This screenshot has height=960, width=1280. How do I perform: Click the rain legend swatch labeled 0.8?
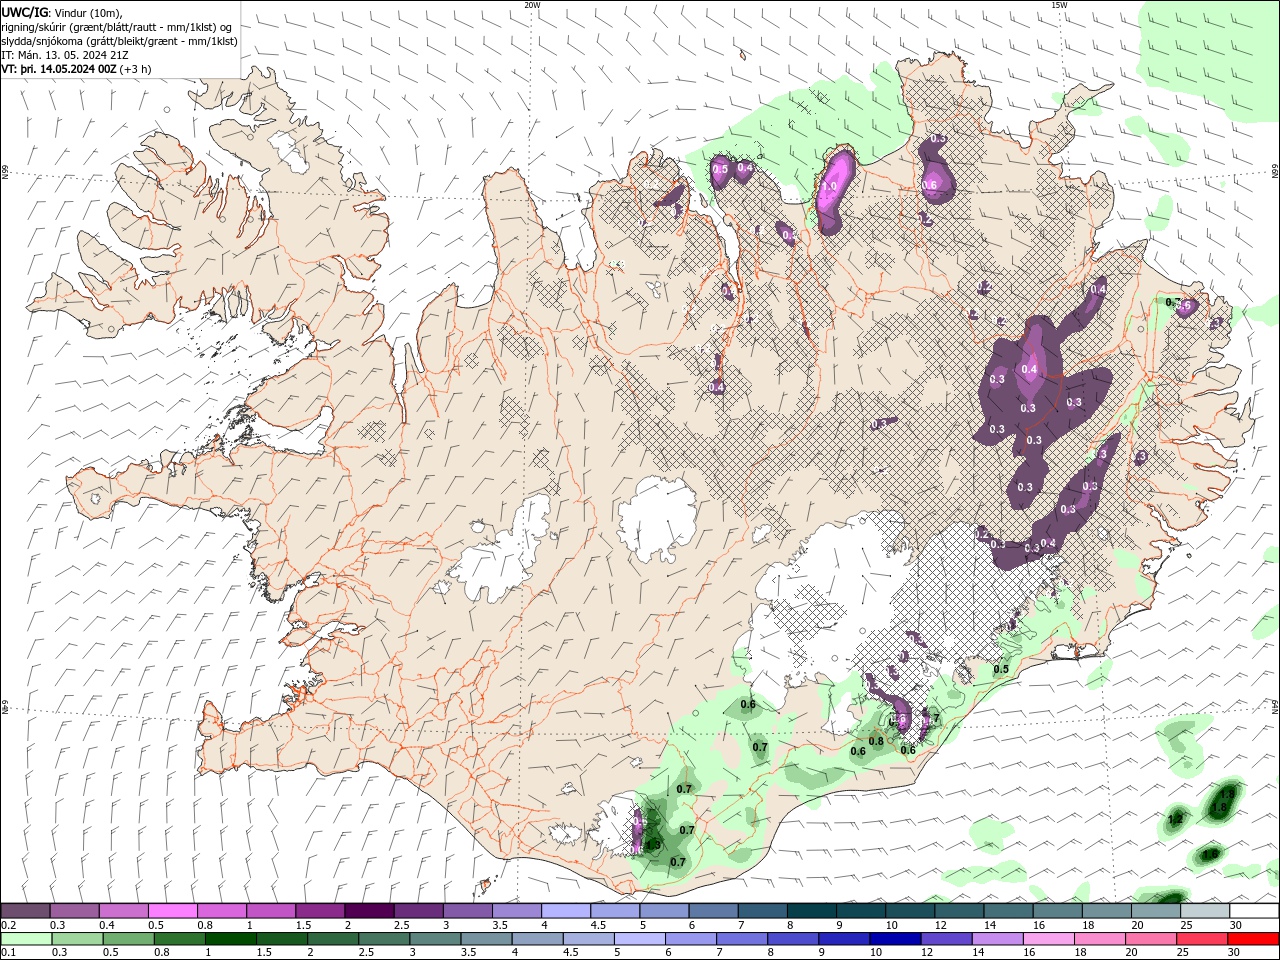click(179, 939)
